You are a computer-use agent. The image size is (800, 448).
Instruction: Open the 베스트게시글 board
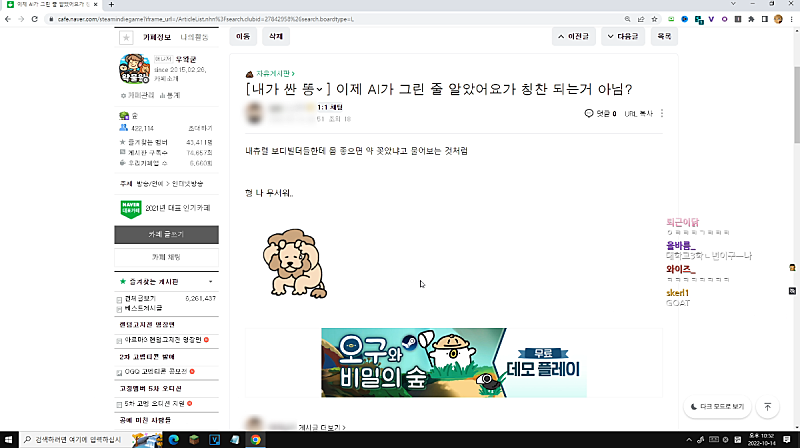[x=144, y=308]
